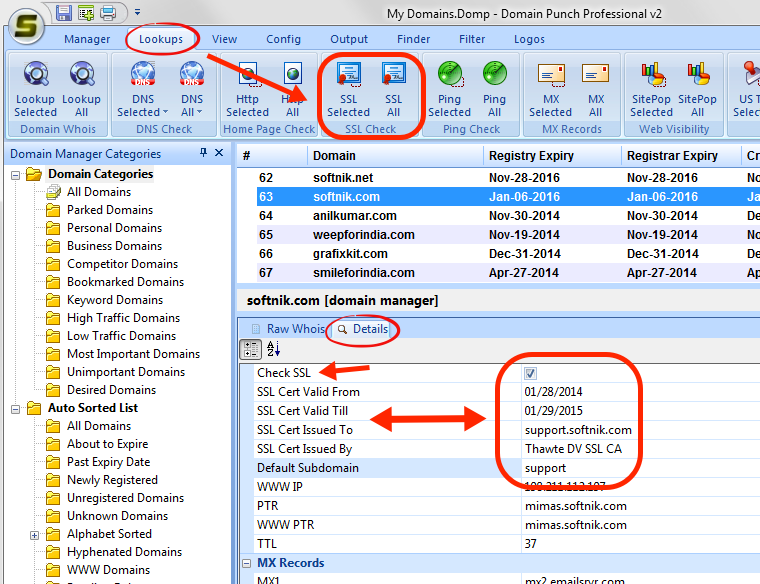Open the Newly Registered list
Screen dimensions: 760x584
point(112,480)
